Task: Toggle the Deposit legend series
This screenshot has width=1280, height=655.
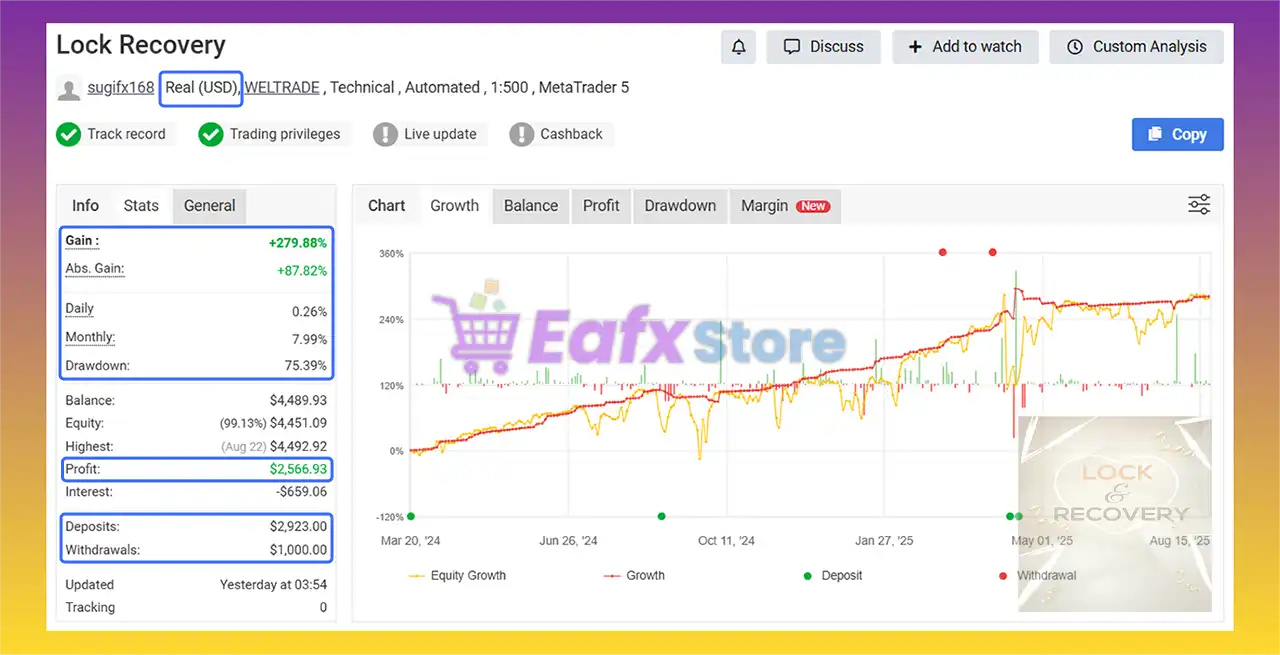Action: 833,576
